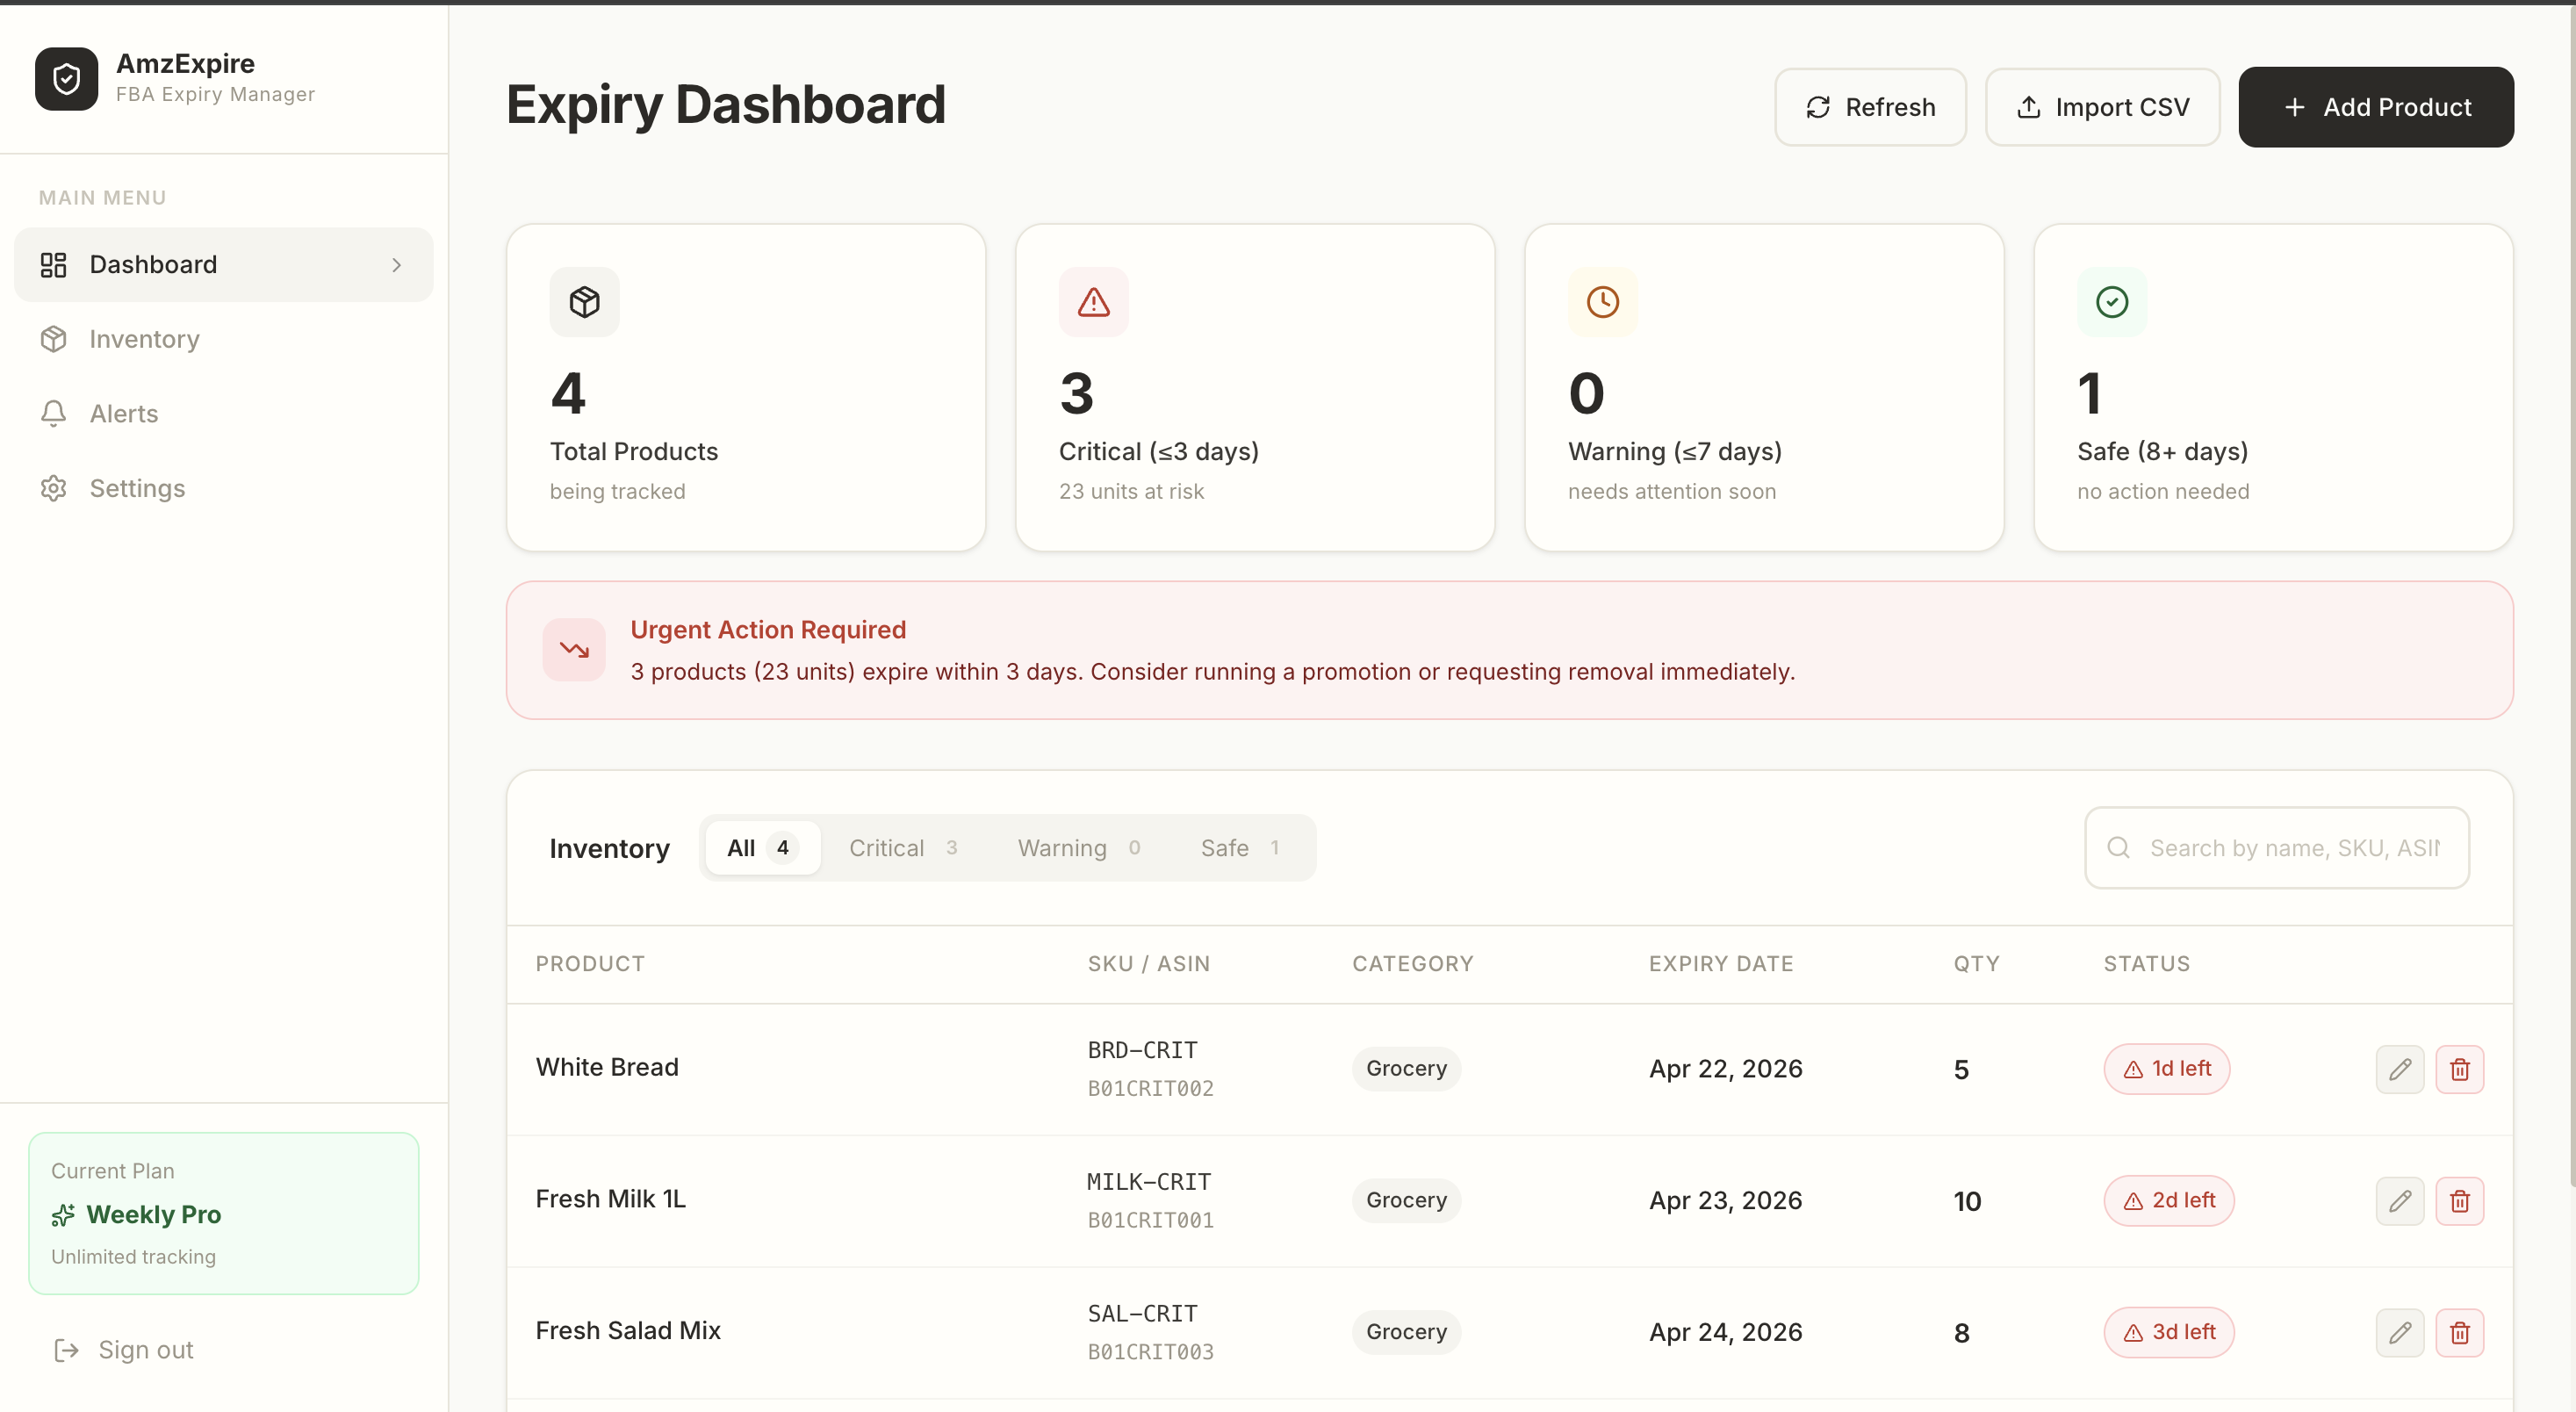Open the Dashboard menu item
The image size is (2576, 1412).
tap(223, 264)
